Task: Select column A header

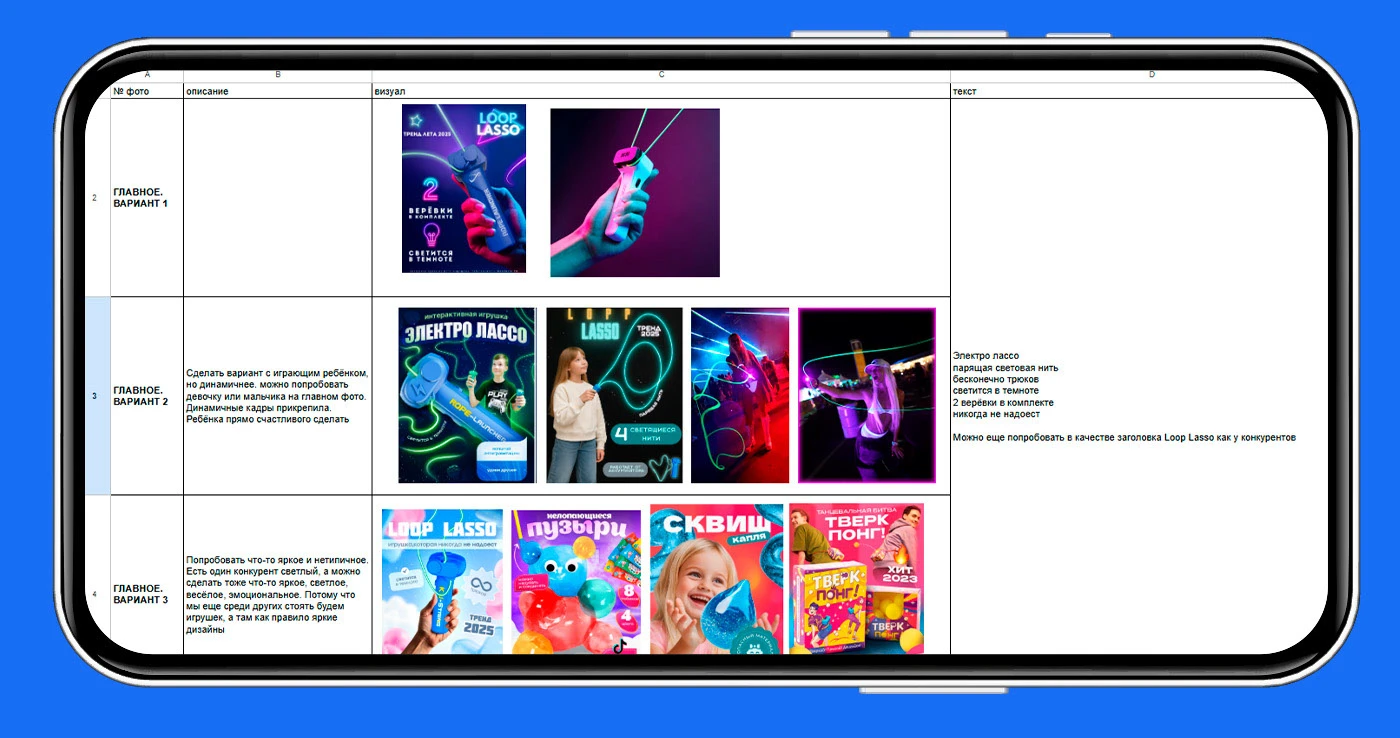Action: [147, 75]
